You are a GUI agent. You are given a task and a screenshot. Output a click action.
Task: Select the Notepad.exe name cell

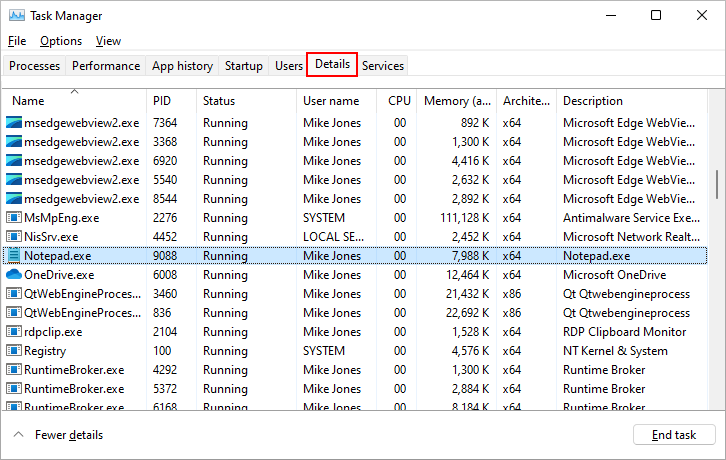pyautogui.click(x=57, y=256)
